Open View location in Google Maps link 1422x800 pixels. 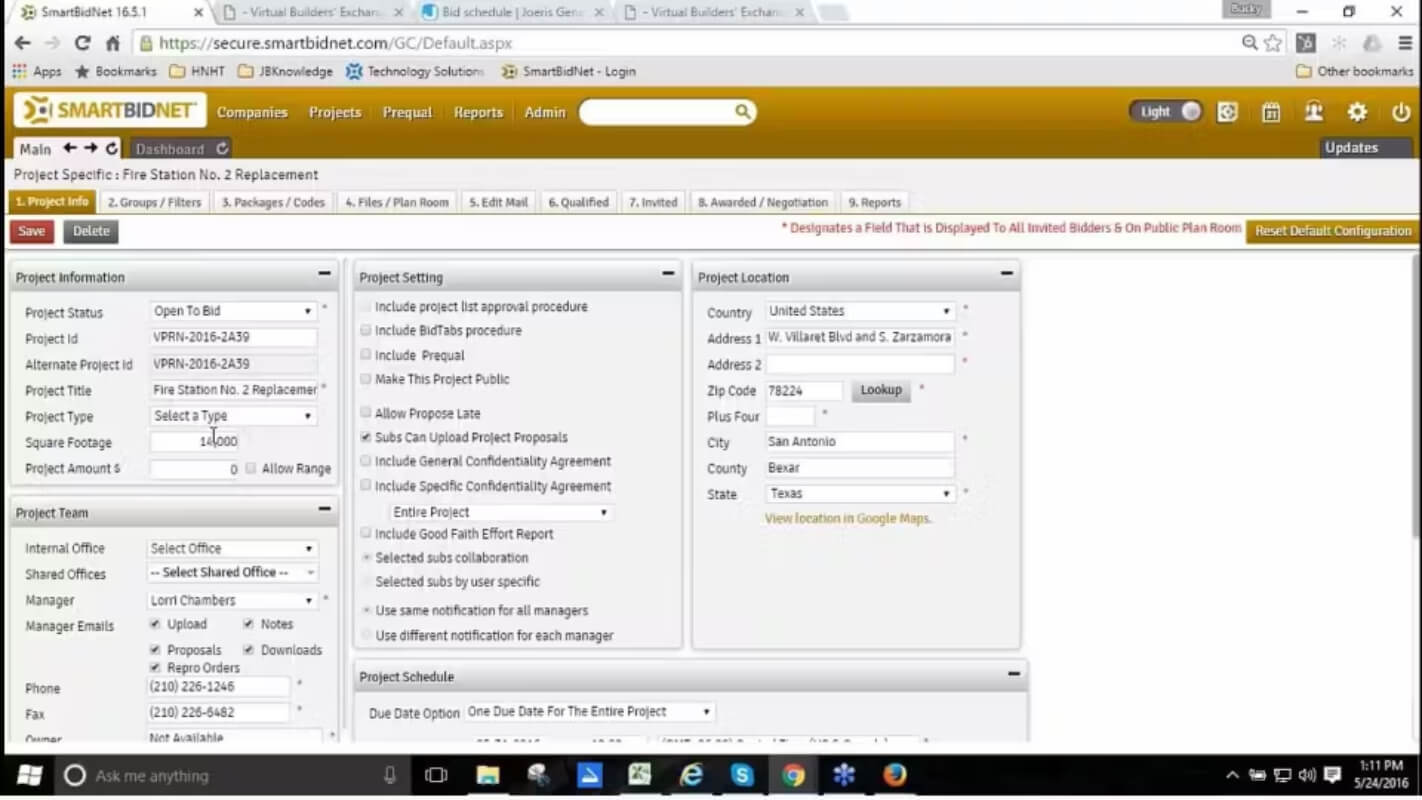(848, 518)
